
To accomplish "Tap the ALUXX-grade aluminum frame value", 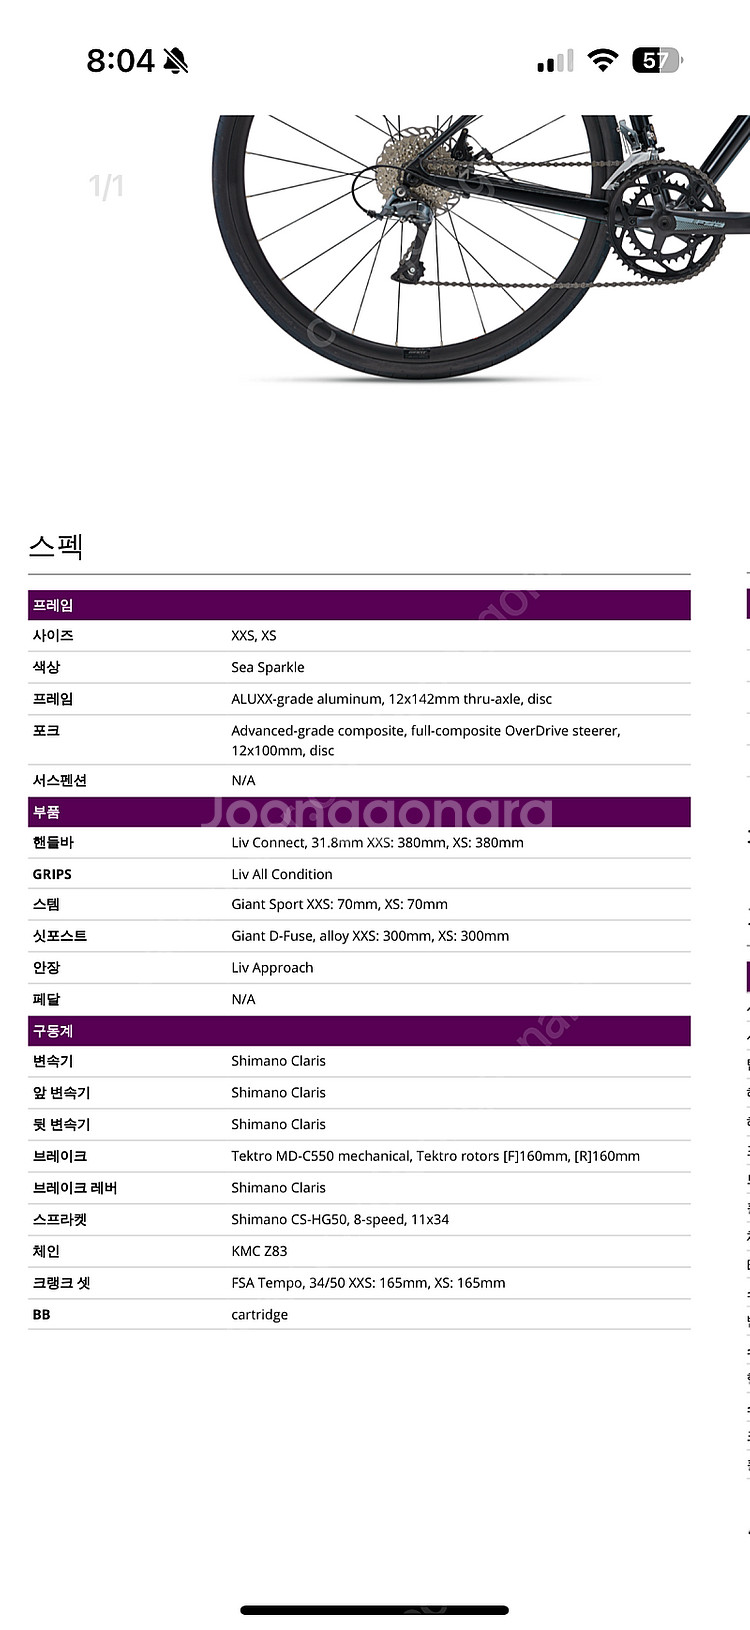I will click(x=392, y=699).
